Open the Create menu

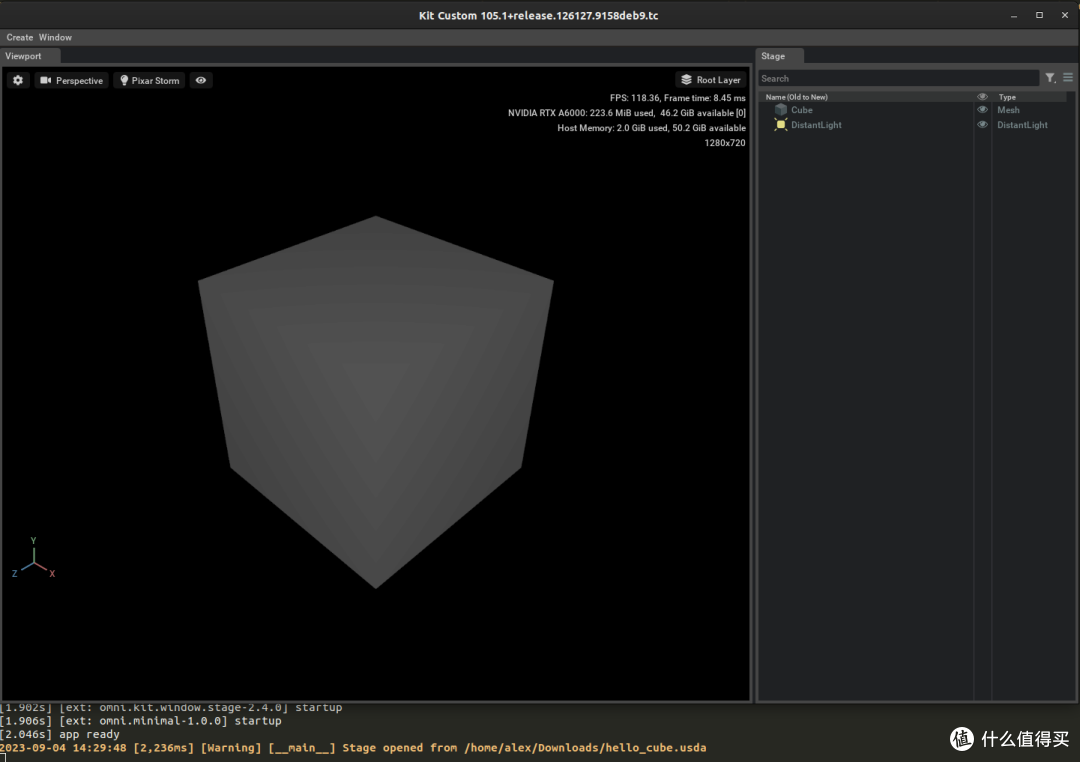coord(20,37)
